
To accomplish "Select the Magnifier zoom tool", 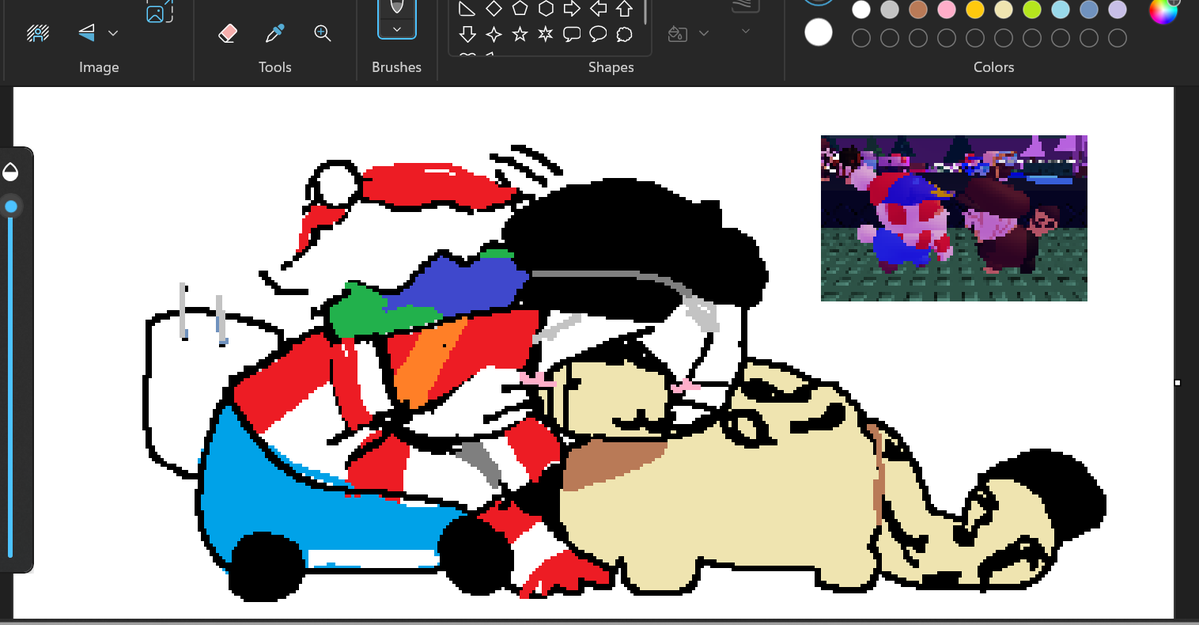I will click(x=322, y=33).
